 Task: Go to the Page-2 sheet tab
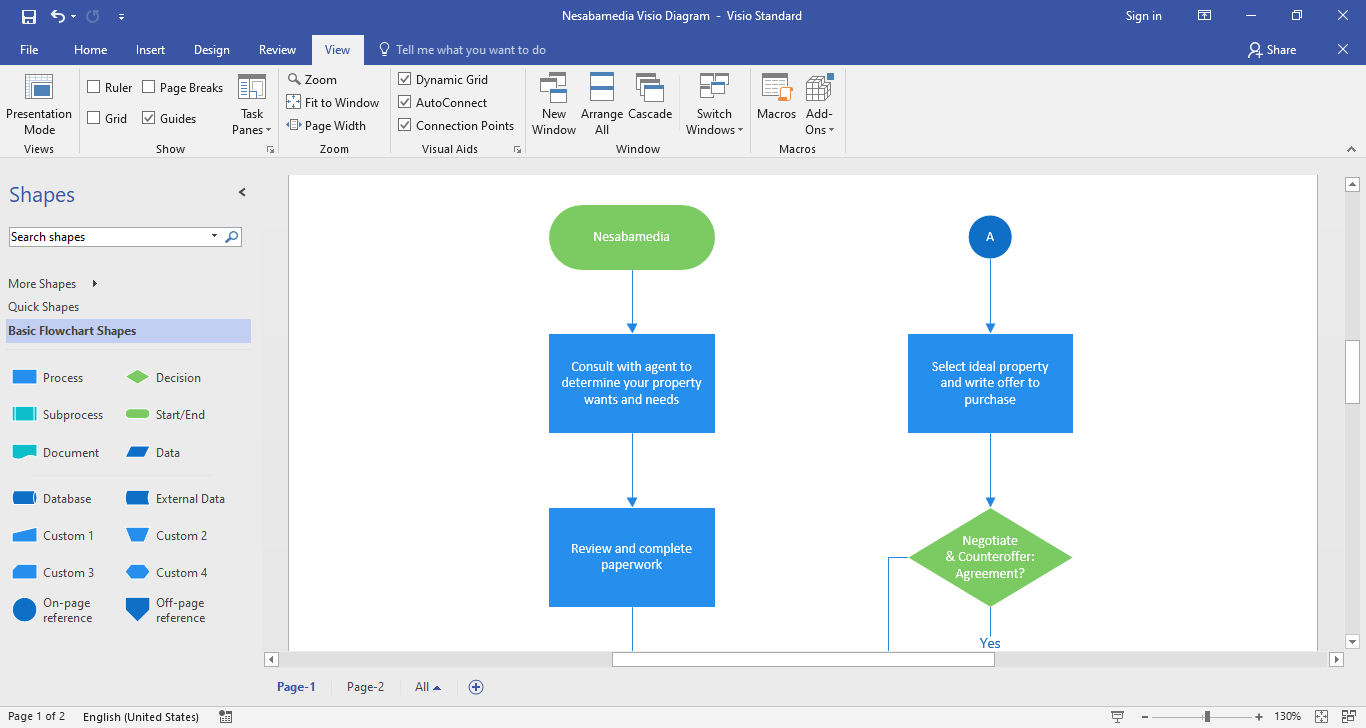click(x=365, y=687)
